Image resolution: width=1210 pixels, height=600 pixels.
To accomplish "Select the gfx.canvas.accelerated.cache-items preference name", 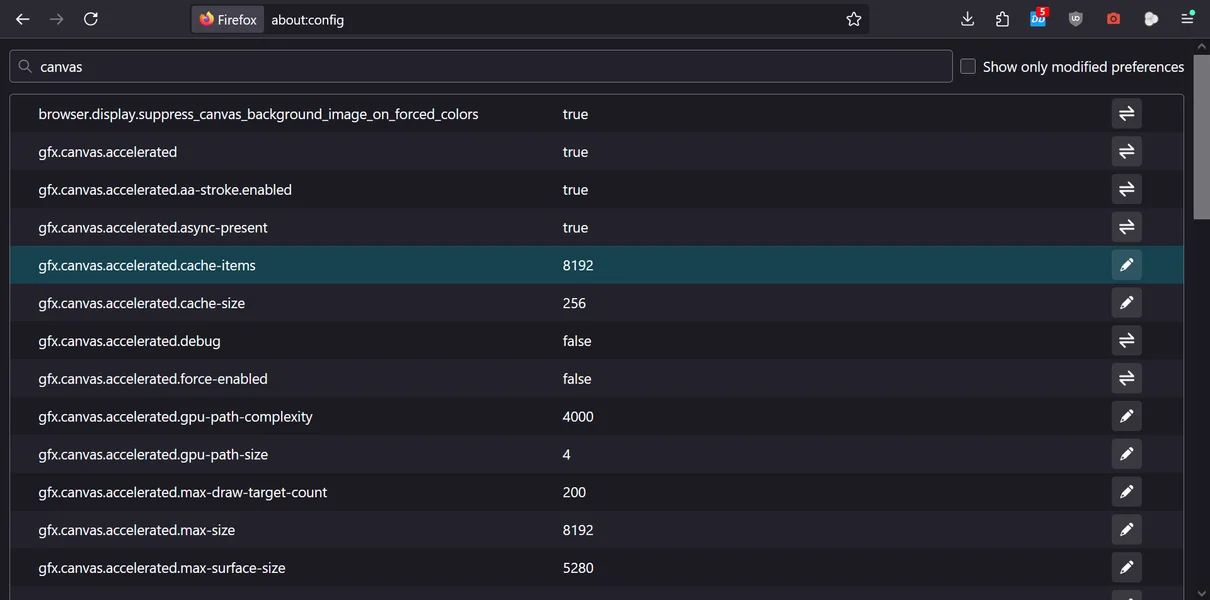I will [147, 265].
